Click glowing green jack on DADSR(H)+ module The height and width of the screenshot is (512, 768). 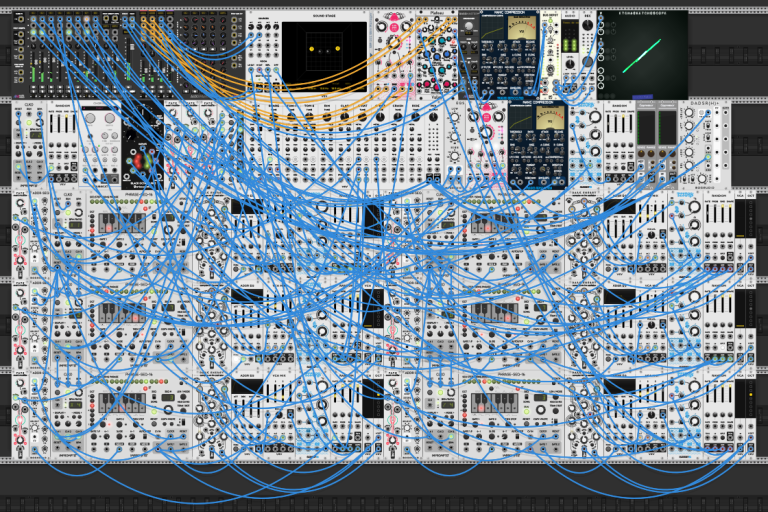click(x=708, y=157)
